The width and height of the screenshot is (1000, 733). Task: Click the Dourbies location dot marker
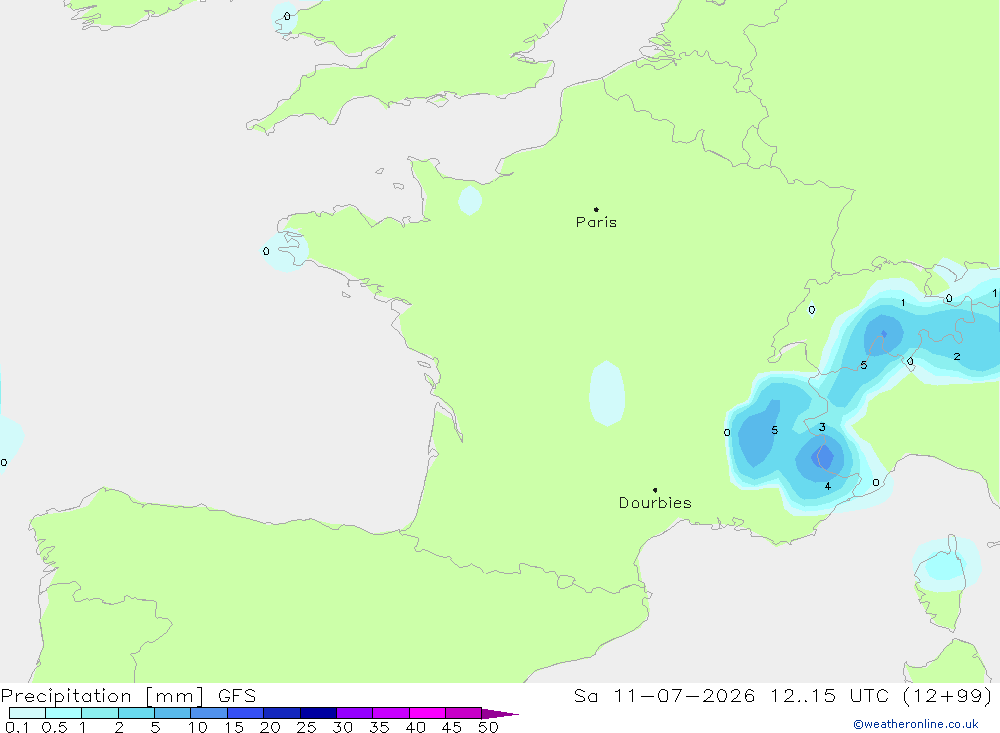655,490
